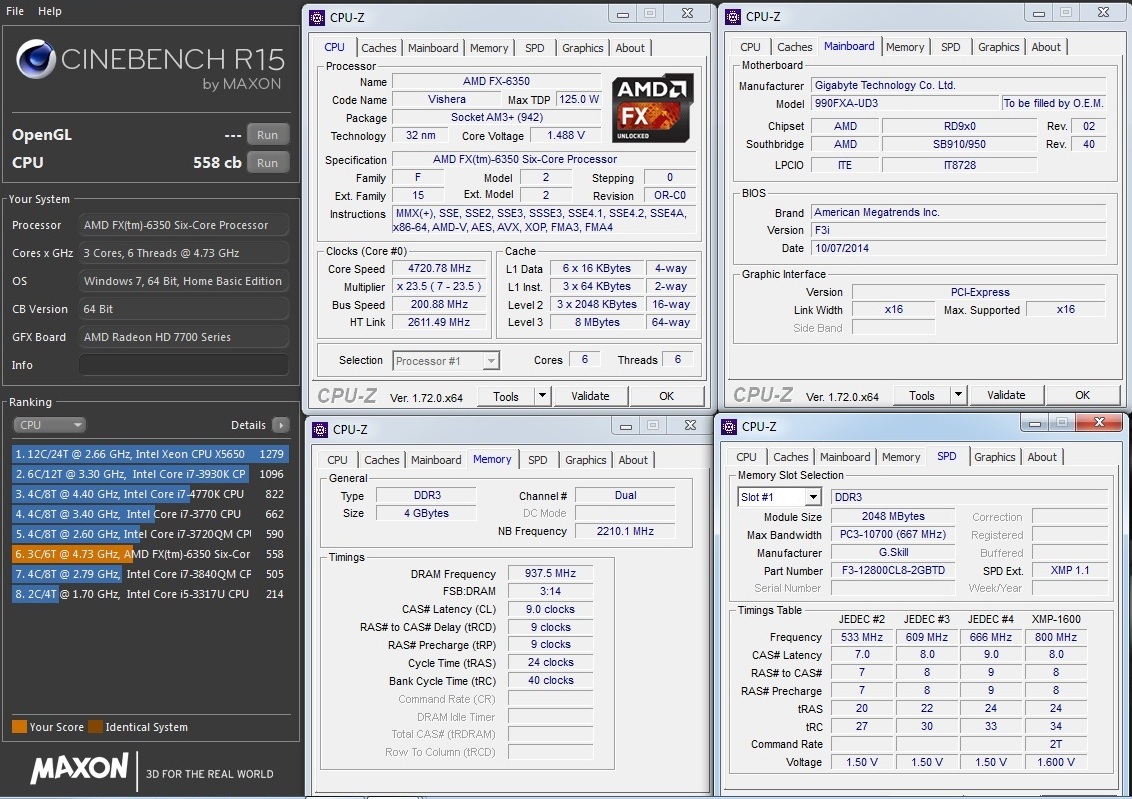This screenshot has width=1132, height=799.
Task: Click the MAXON logo at bottom
Action: tap(79, 768)
